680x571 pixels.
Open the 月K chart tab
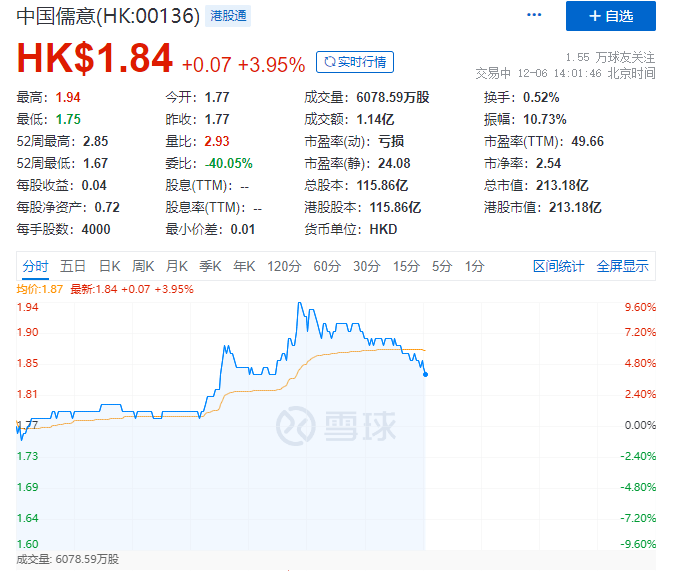point(177,266)
